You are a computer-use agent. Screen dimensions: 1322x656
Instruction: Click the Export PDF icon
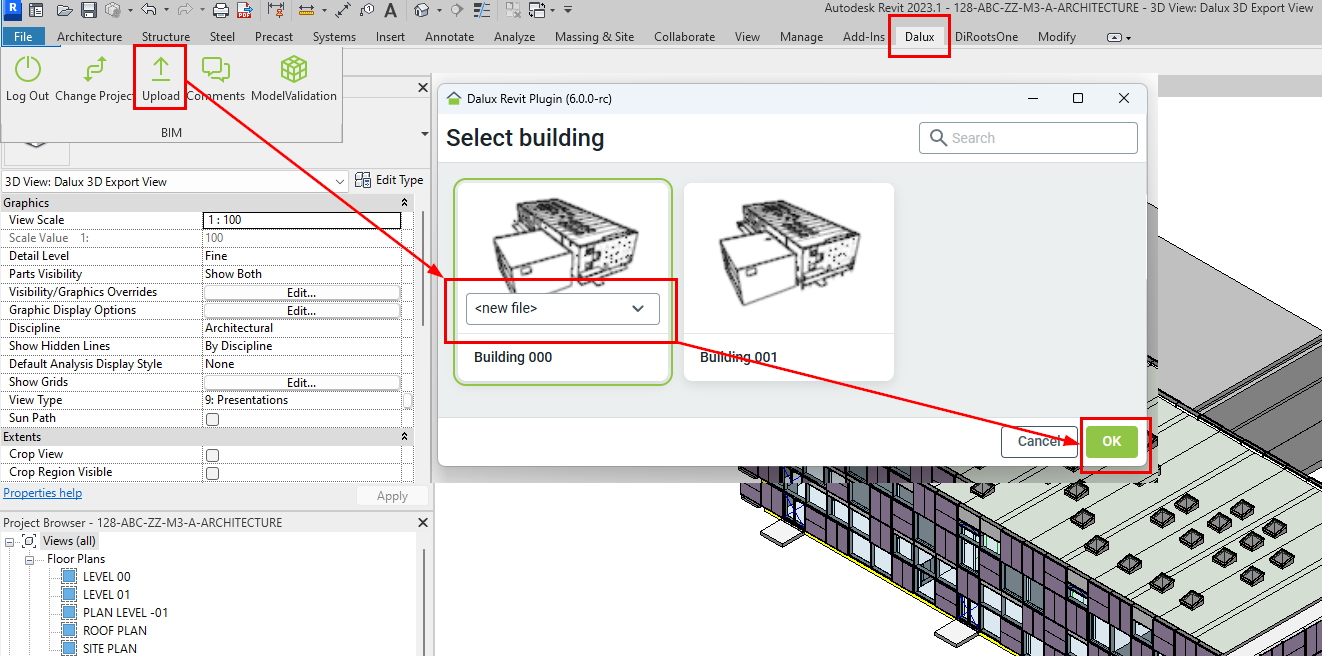pos(243,11)
